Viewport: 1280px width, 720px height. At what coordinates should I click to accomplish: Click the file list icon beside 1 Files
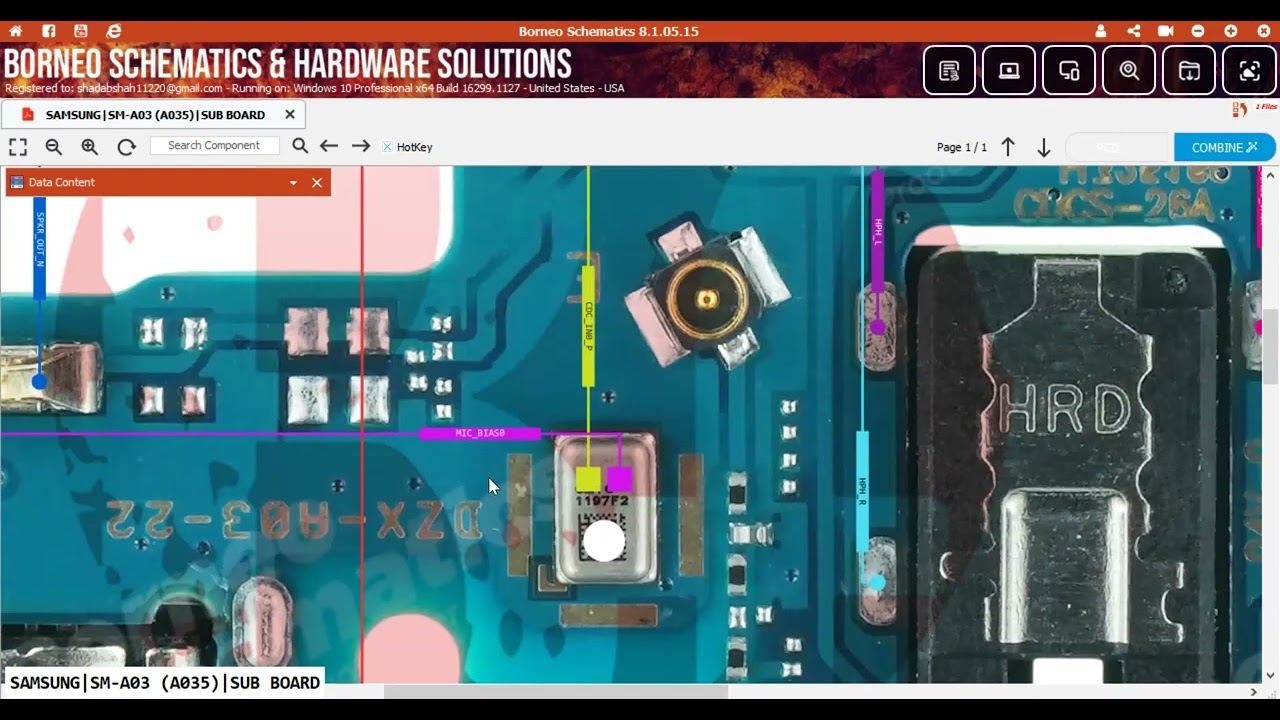[x=1240, y=108]
